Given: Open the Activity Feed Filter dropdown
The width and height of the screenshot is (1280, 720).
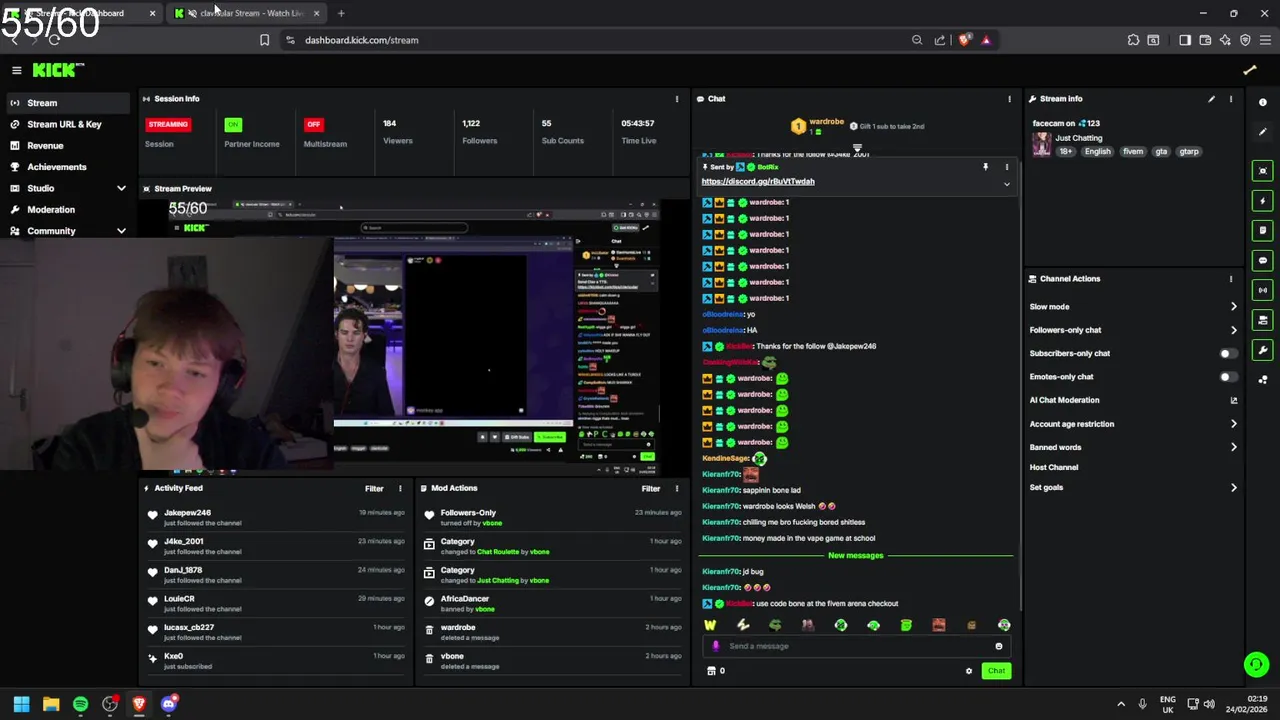Looking at the screenshot, I should pos(374,488).
